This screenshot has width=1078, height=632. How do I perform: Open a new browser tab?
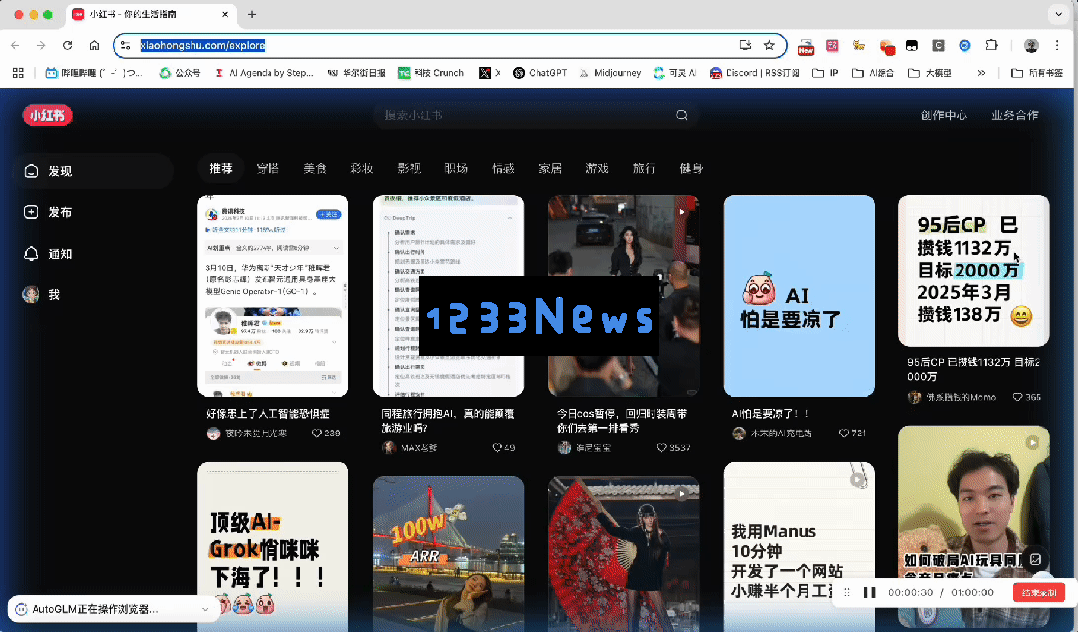click(x=252, y=14)
